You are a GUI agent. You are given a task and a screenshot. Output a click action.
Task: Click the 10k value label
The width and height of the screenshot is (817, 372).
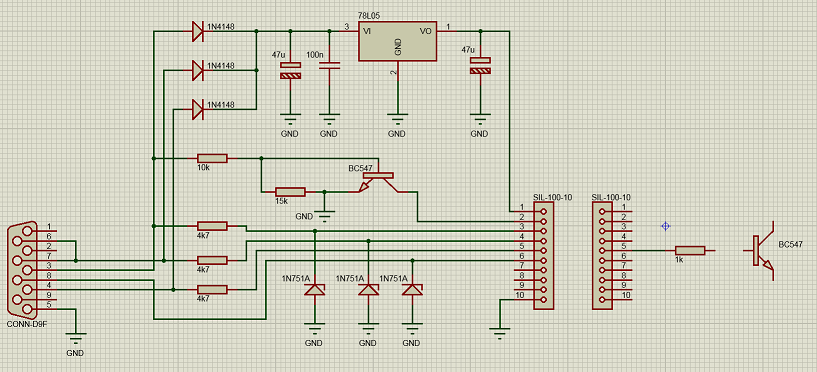point(204,168)
